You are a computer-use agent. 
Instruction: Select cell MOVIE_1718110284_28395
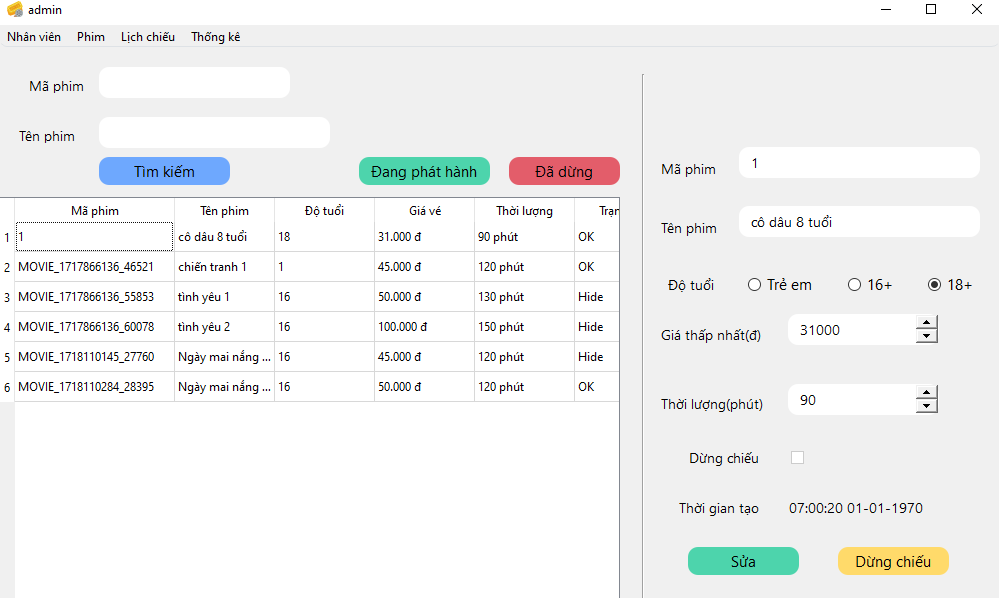(95, 387)
